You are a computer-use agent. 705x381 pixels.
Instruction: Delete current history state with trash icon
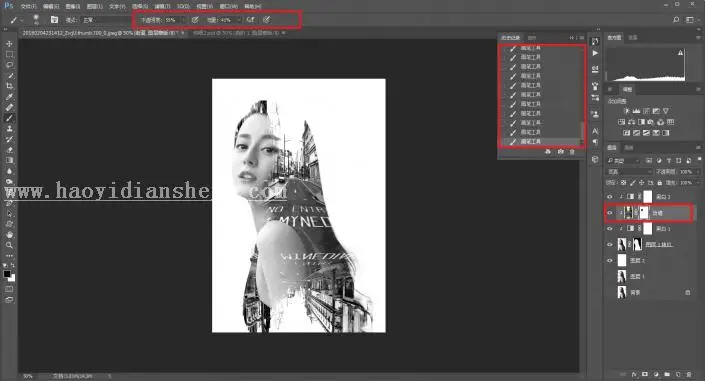tap(572, 152)
